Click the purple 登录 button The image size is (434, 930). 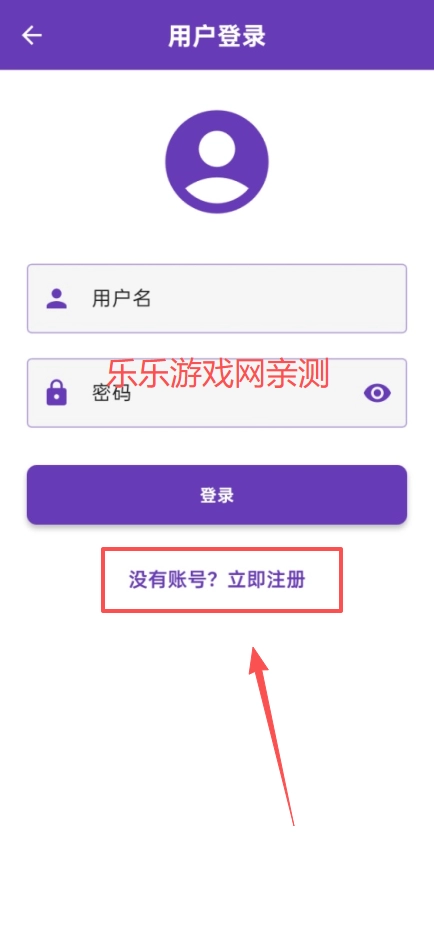217,495
